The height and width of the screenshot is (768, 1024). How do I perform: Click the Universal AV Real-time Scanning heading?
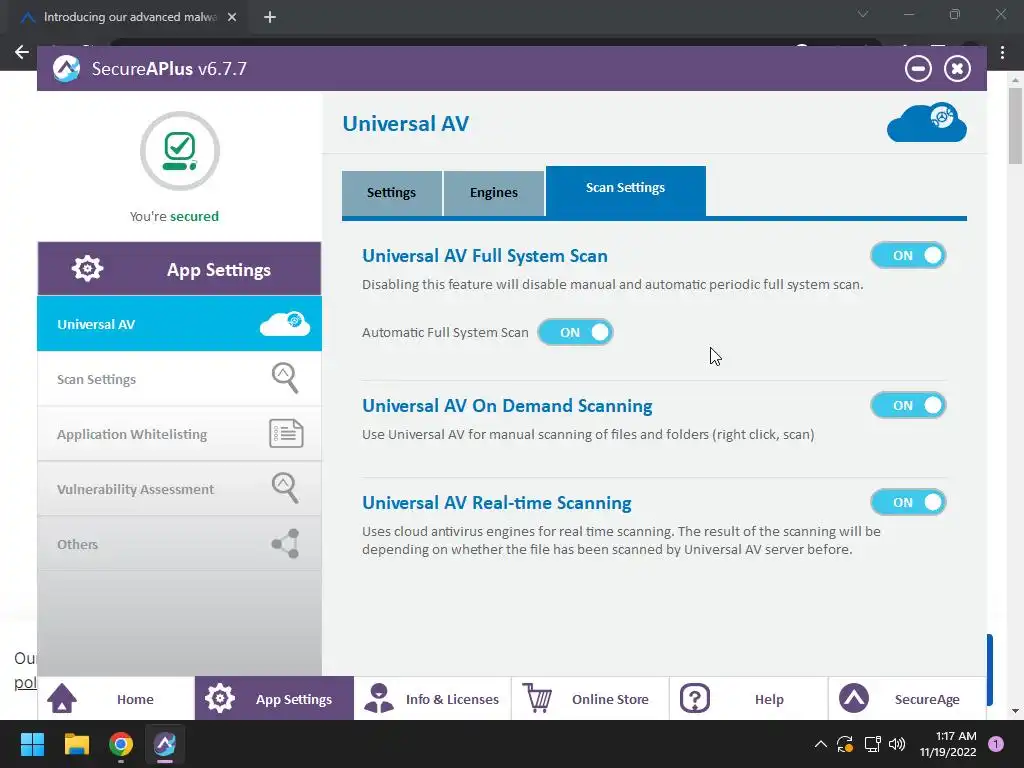(496, 503)
